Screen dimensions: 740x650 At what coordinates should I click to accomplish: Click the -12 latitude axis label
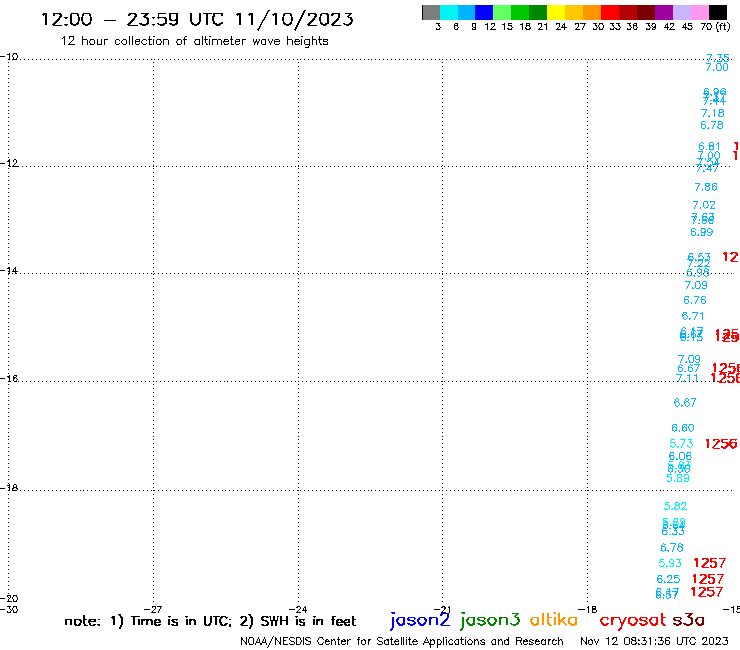pos(9,163)
